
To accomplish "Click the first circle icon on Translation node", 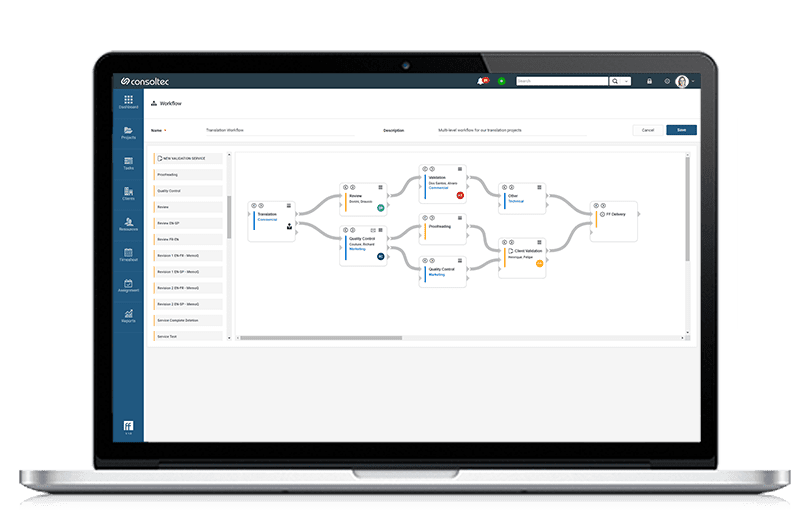I will pyautogui.click(x=254, y=205).
